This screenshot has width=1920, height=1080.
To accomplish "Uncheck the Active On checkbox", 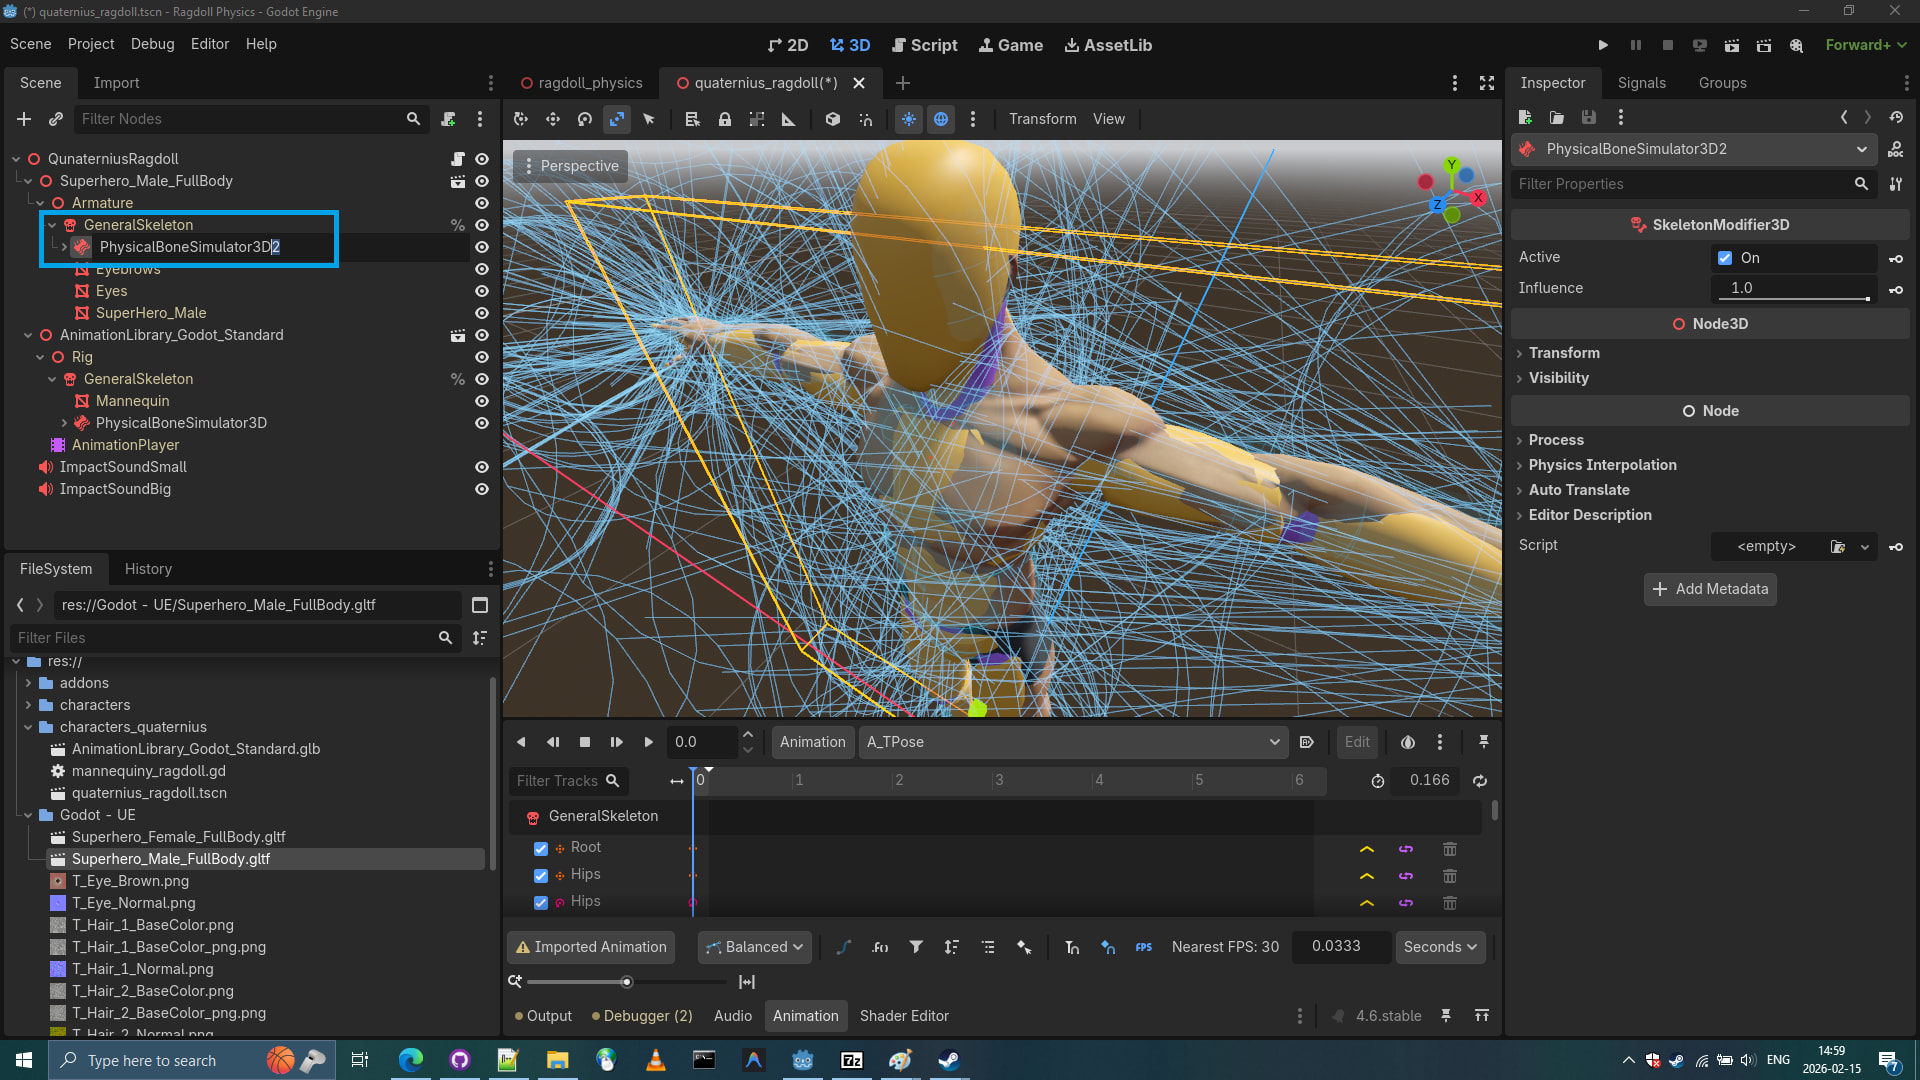I will click(x=1725, y=258).
